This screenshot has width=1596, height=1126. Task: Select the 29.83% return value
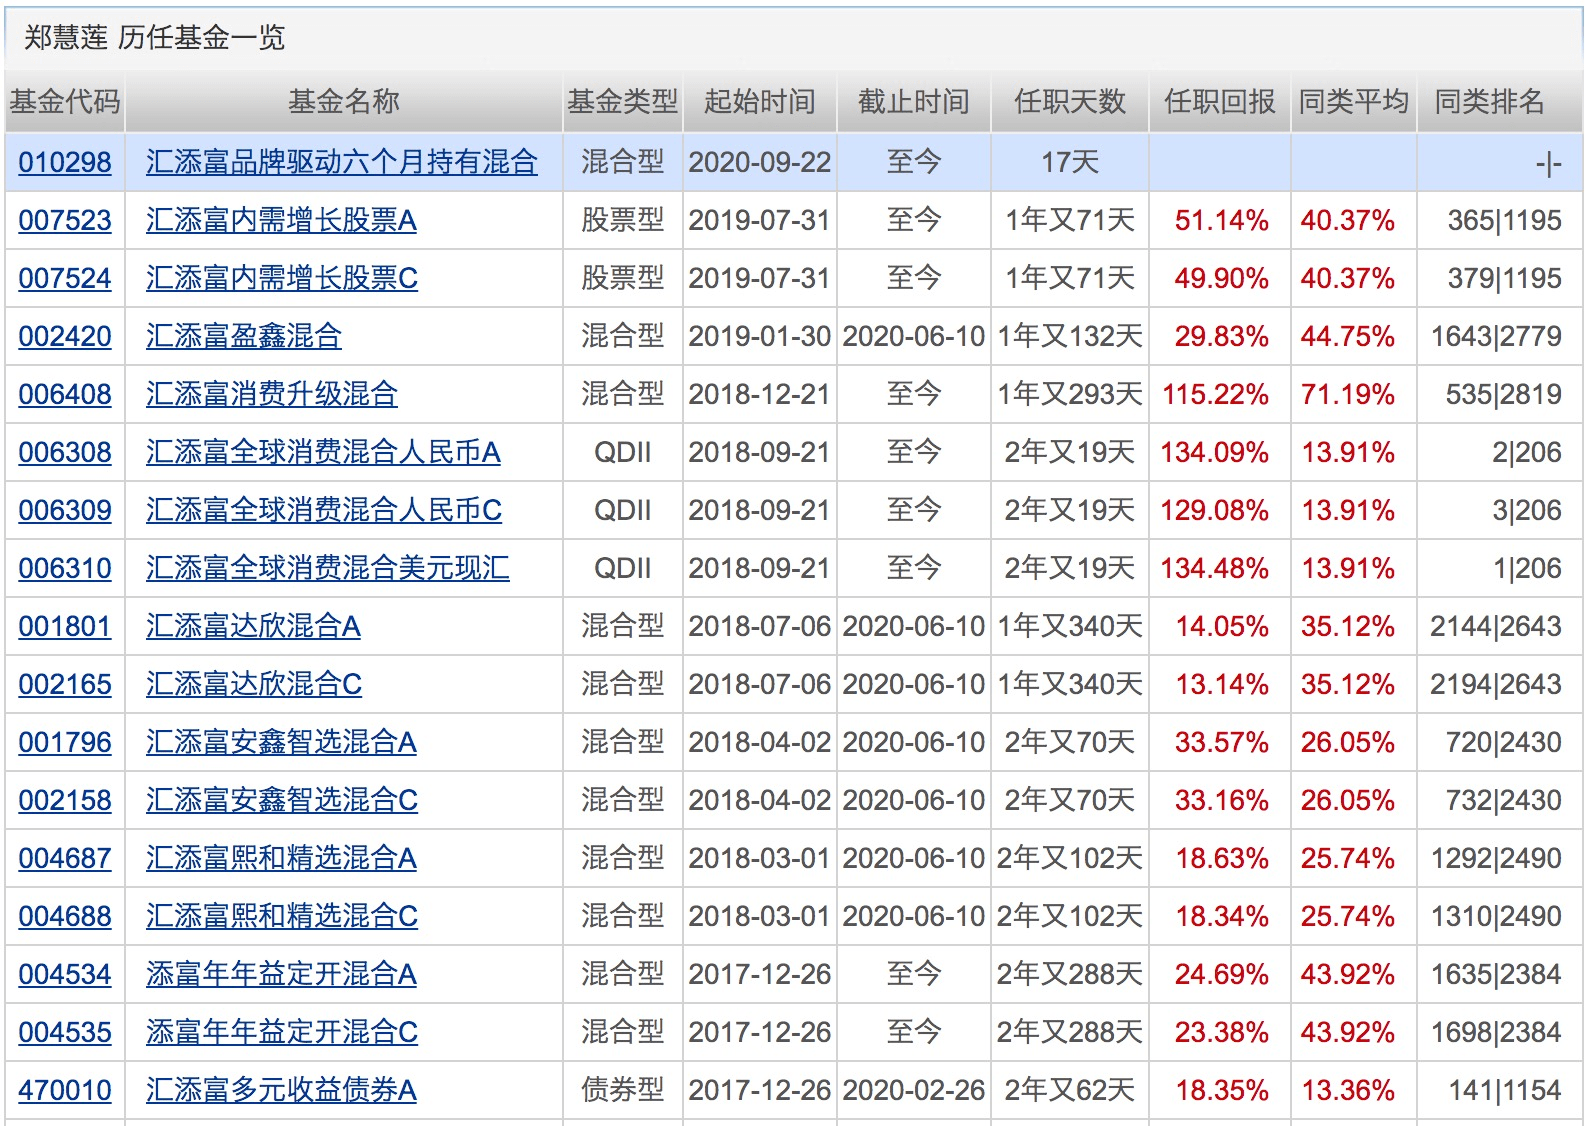[x=1222, y=336]
